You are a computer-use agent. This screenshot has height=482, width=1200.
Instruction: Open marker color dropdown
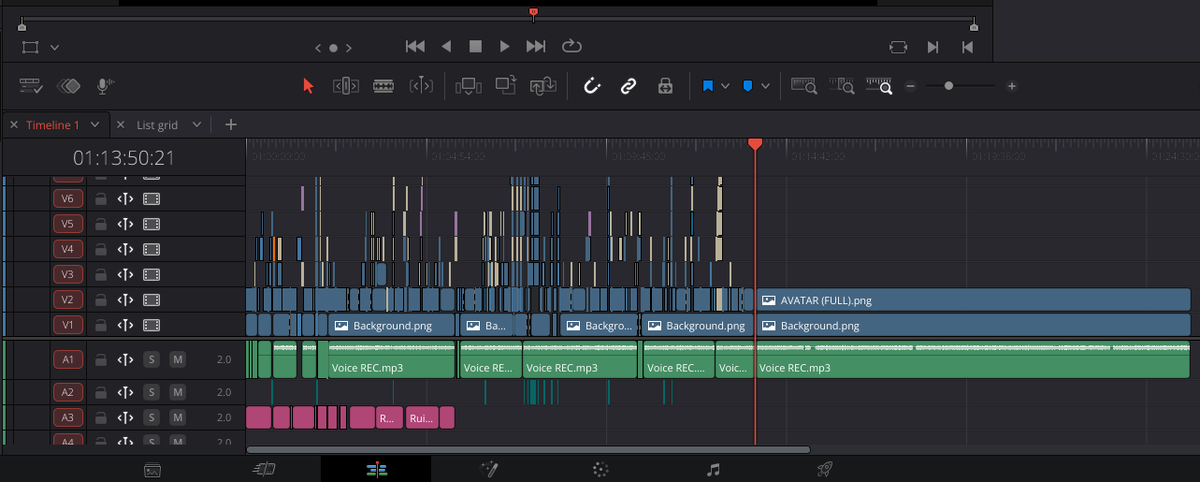coord(766,87)
